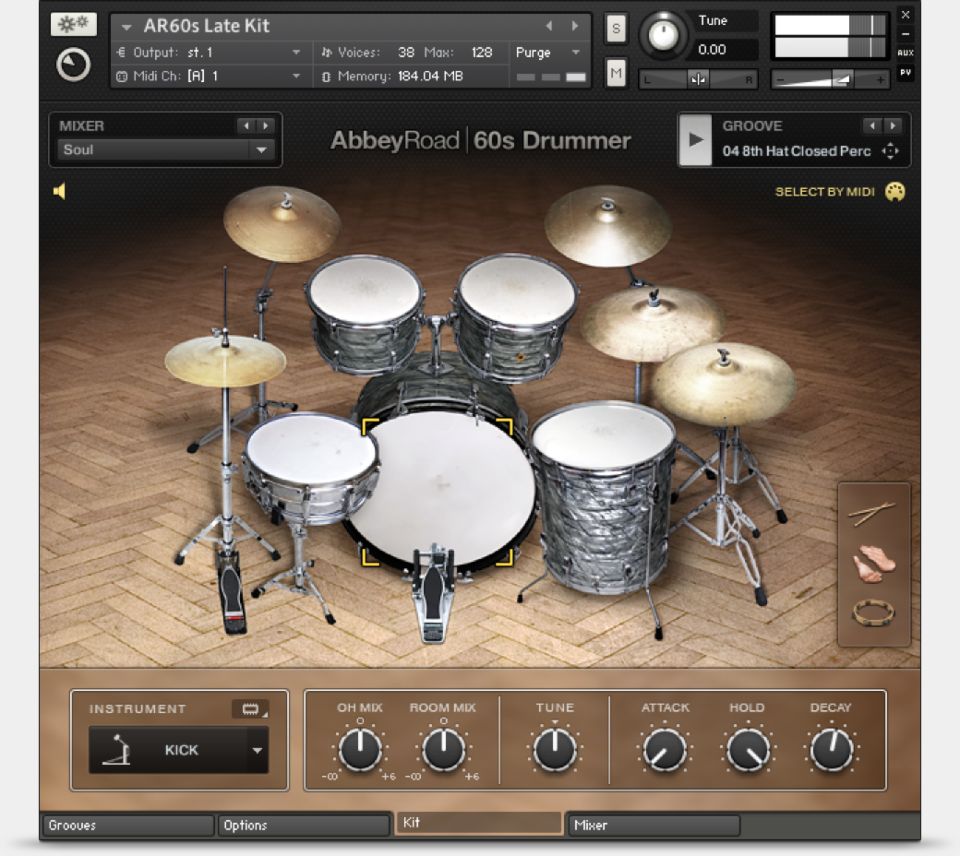Switch to the Grooves tab

pyautogui.click(x=128, y=825)
